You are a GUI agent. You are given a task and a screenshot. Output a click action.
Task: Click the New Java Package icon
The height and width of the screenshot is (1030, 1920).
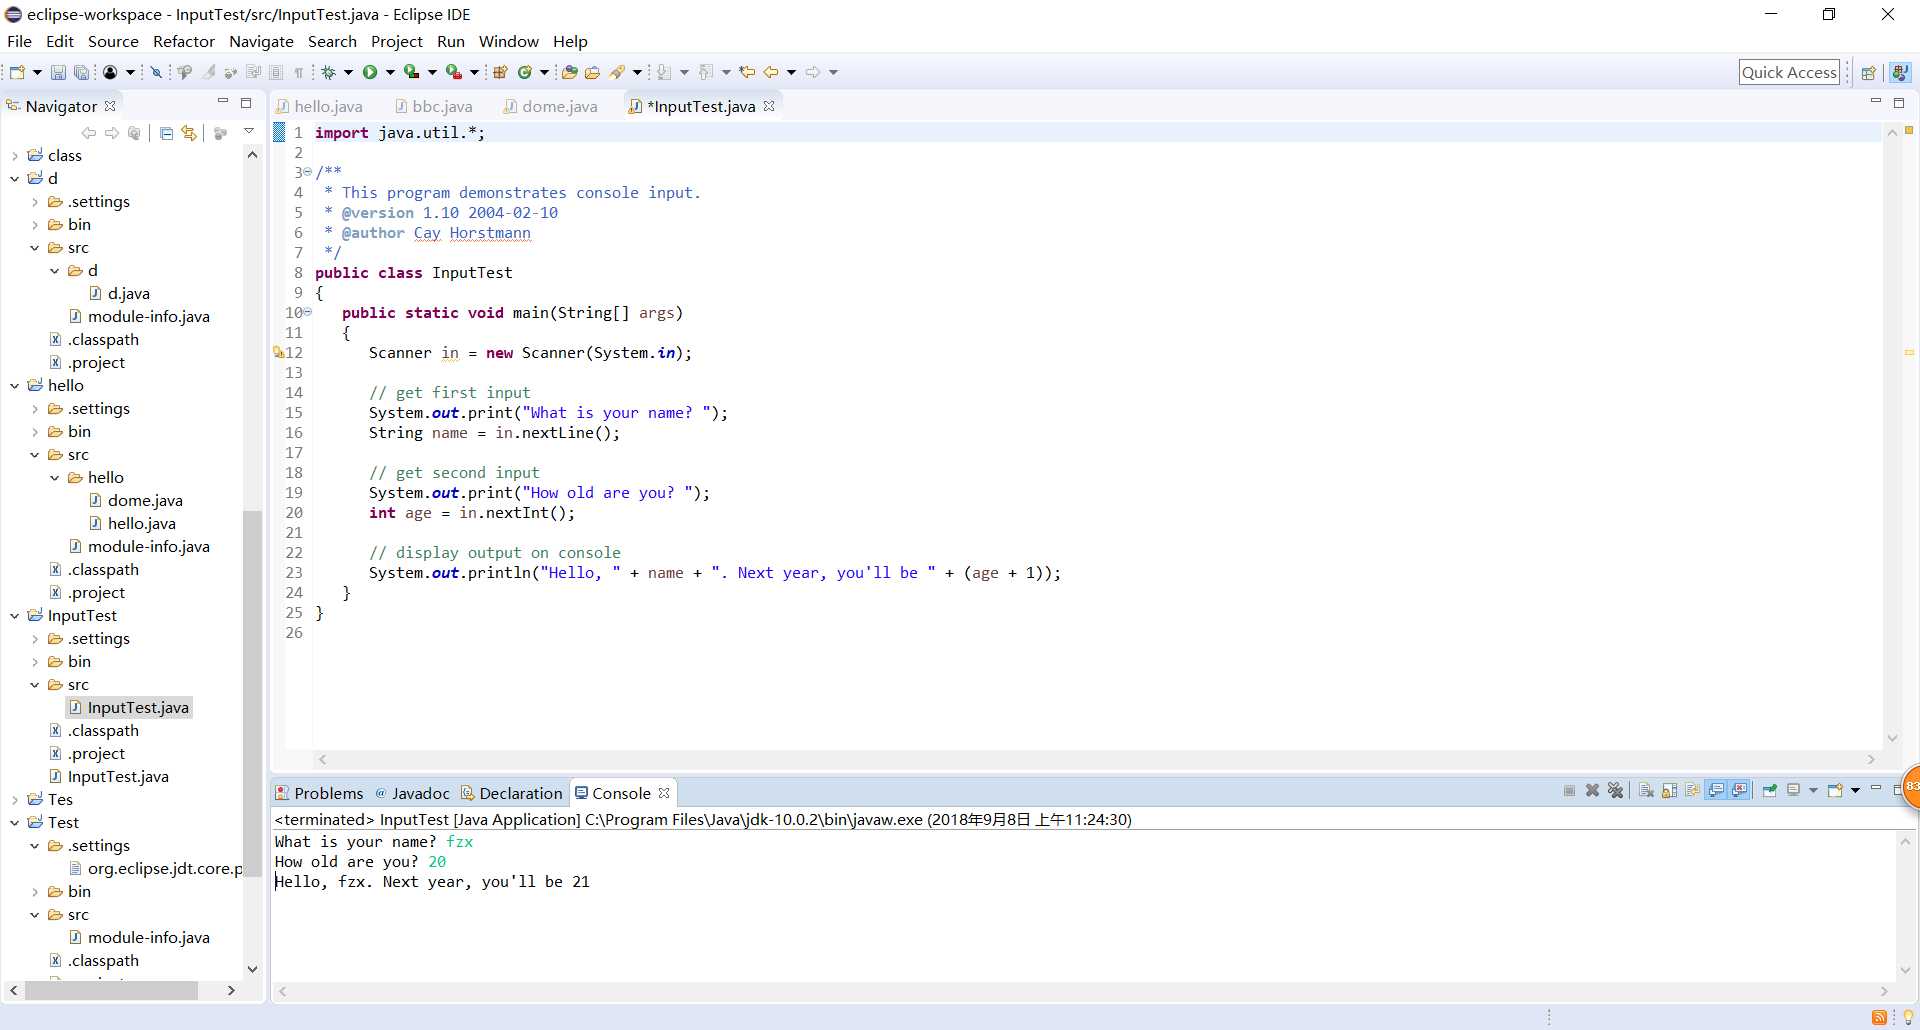coord(499,72)
